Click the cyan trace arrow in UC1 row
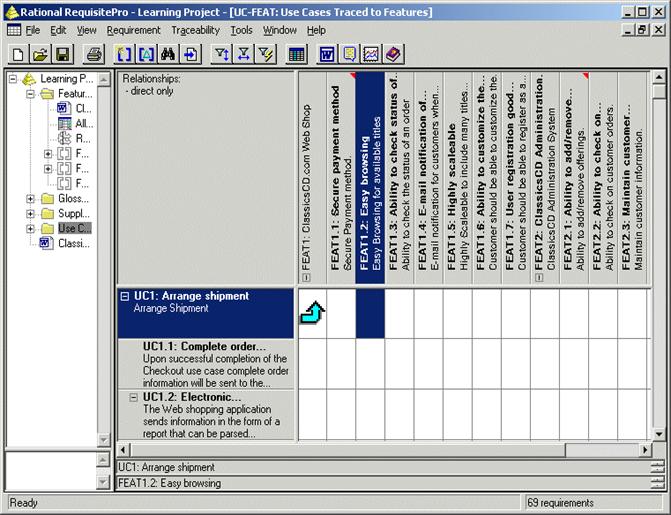 [x=312, y=313]
